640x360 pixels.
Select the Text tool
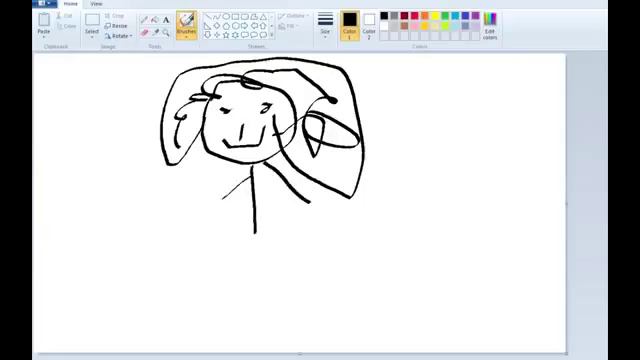pyautogui.click(x=166, y=20)
